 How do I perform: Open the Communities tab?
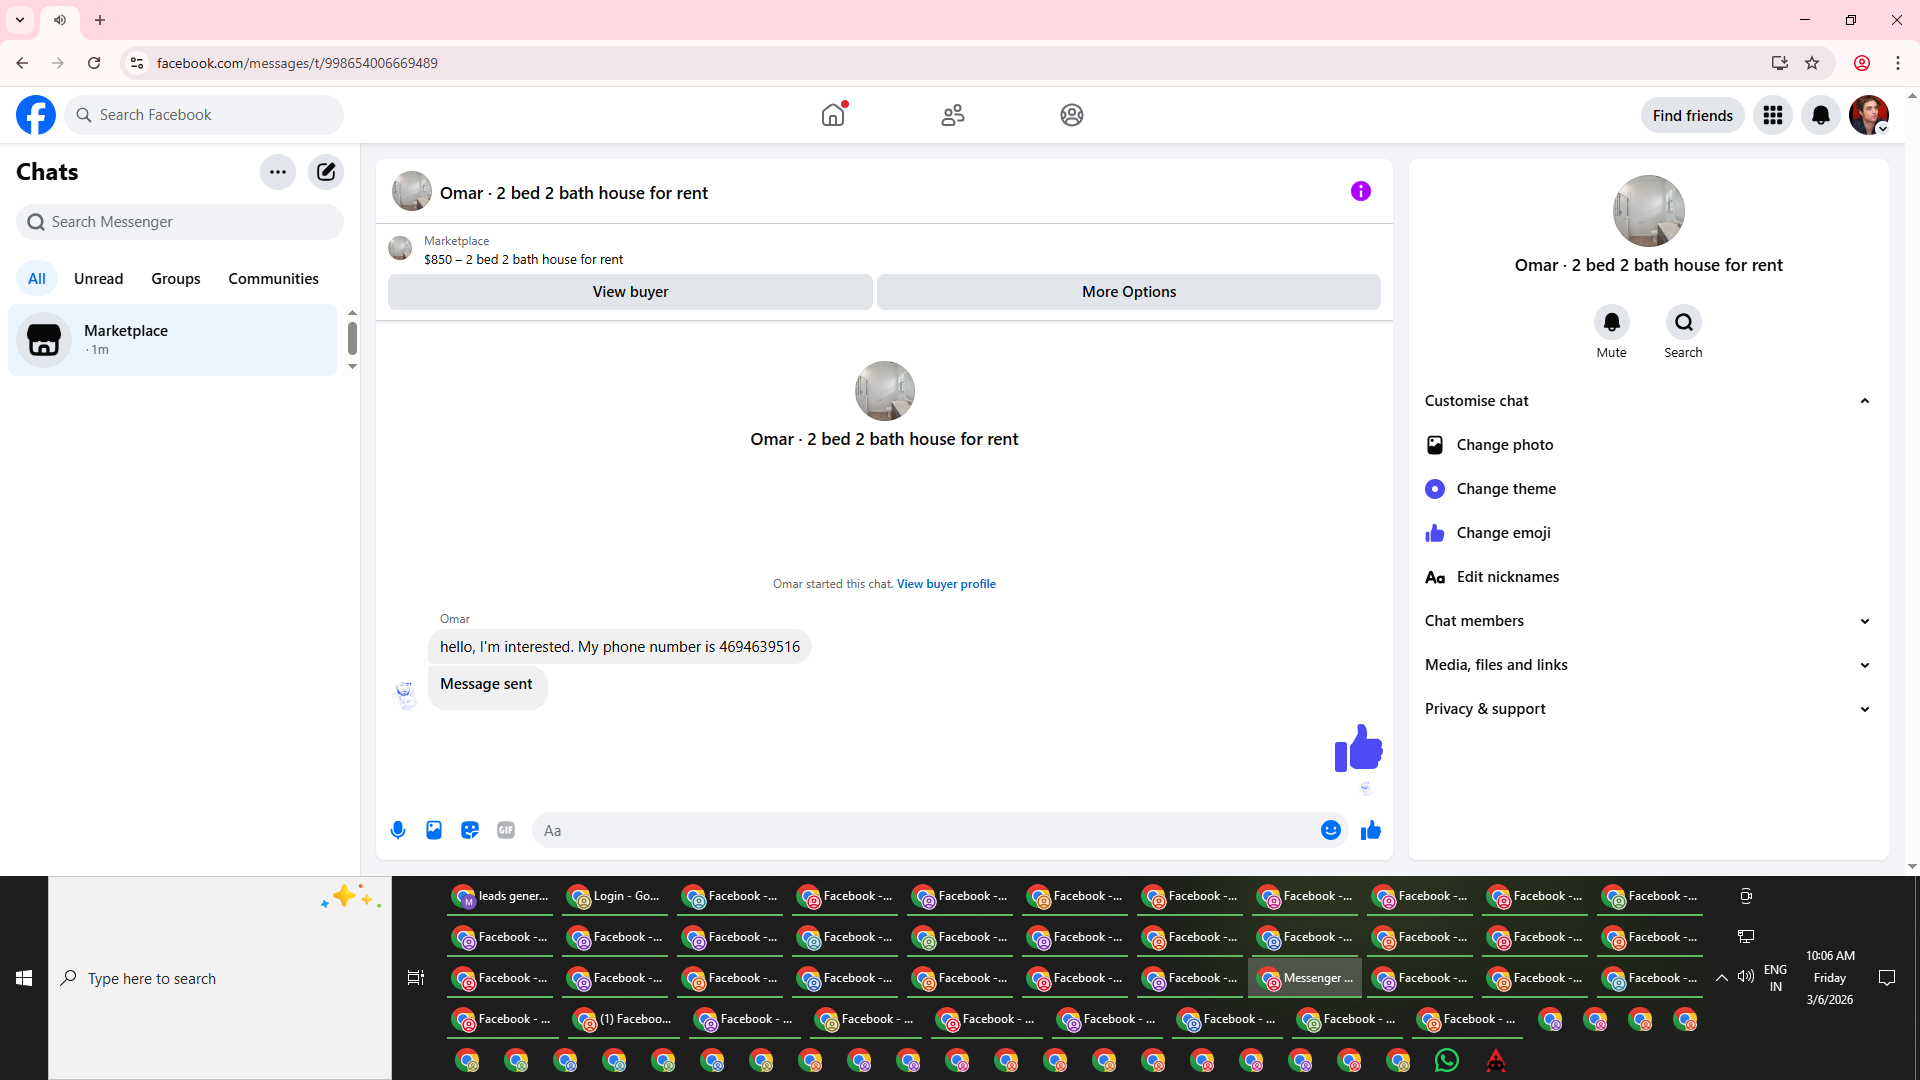273,279
